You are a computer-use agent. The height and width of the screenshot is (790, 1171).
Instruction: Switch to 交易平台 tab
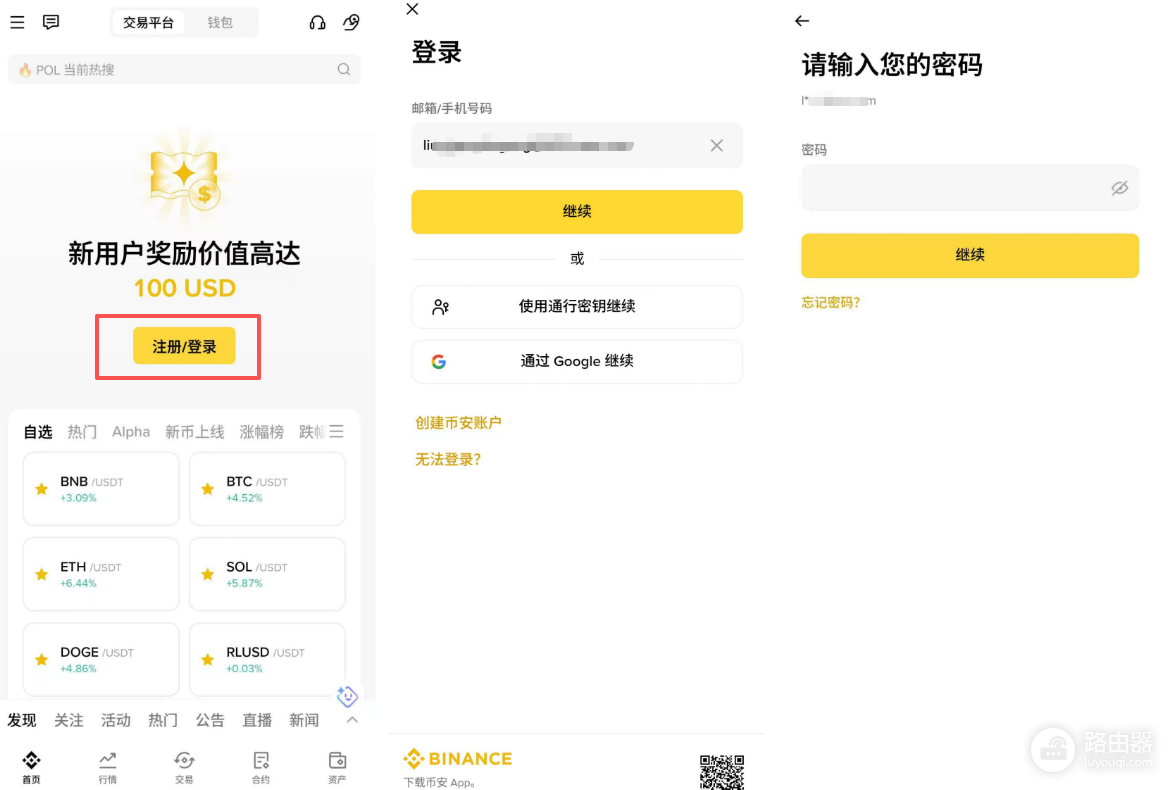[x=148, y=22]
